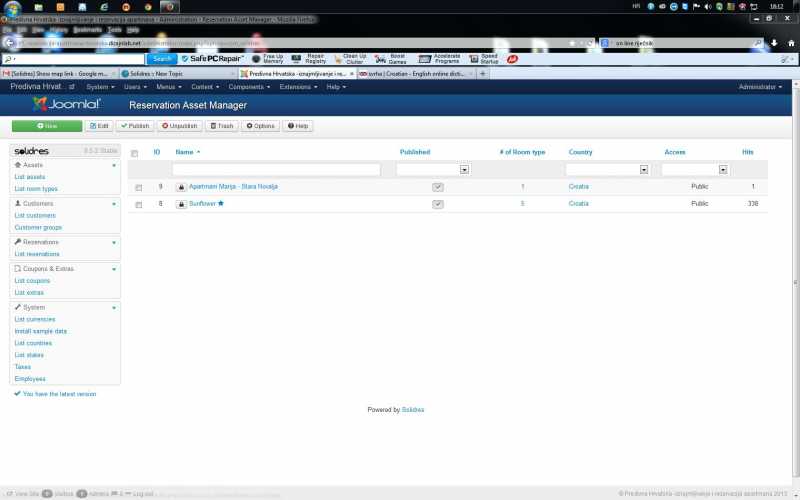
Task: Open the Components menu
Action: point(250,87)
